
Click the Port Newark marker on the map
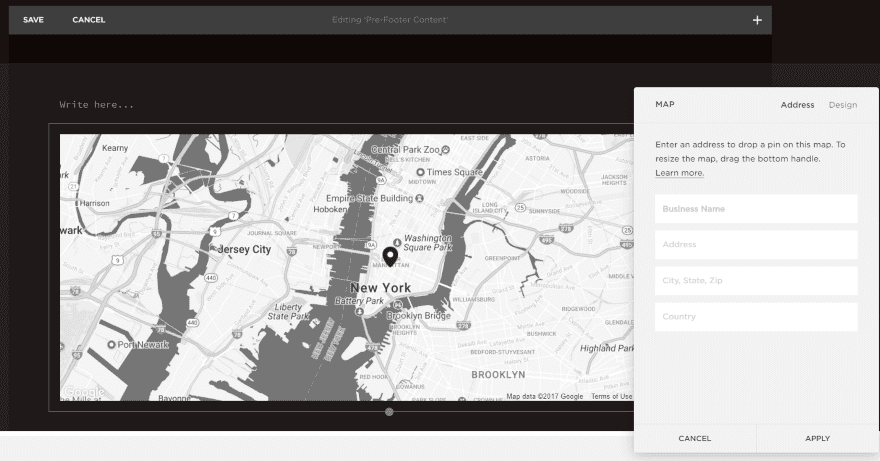[110, 344]
